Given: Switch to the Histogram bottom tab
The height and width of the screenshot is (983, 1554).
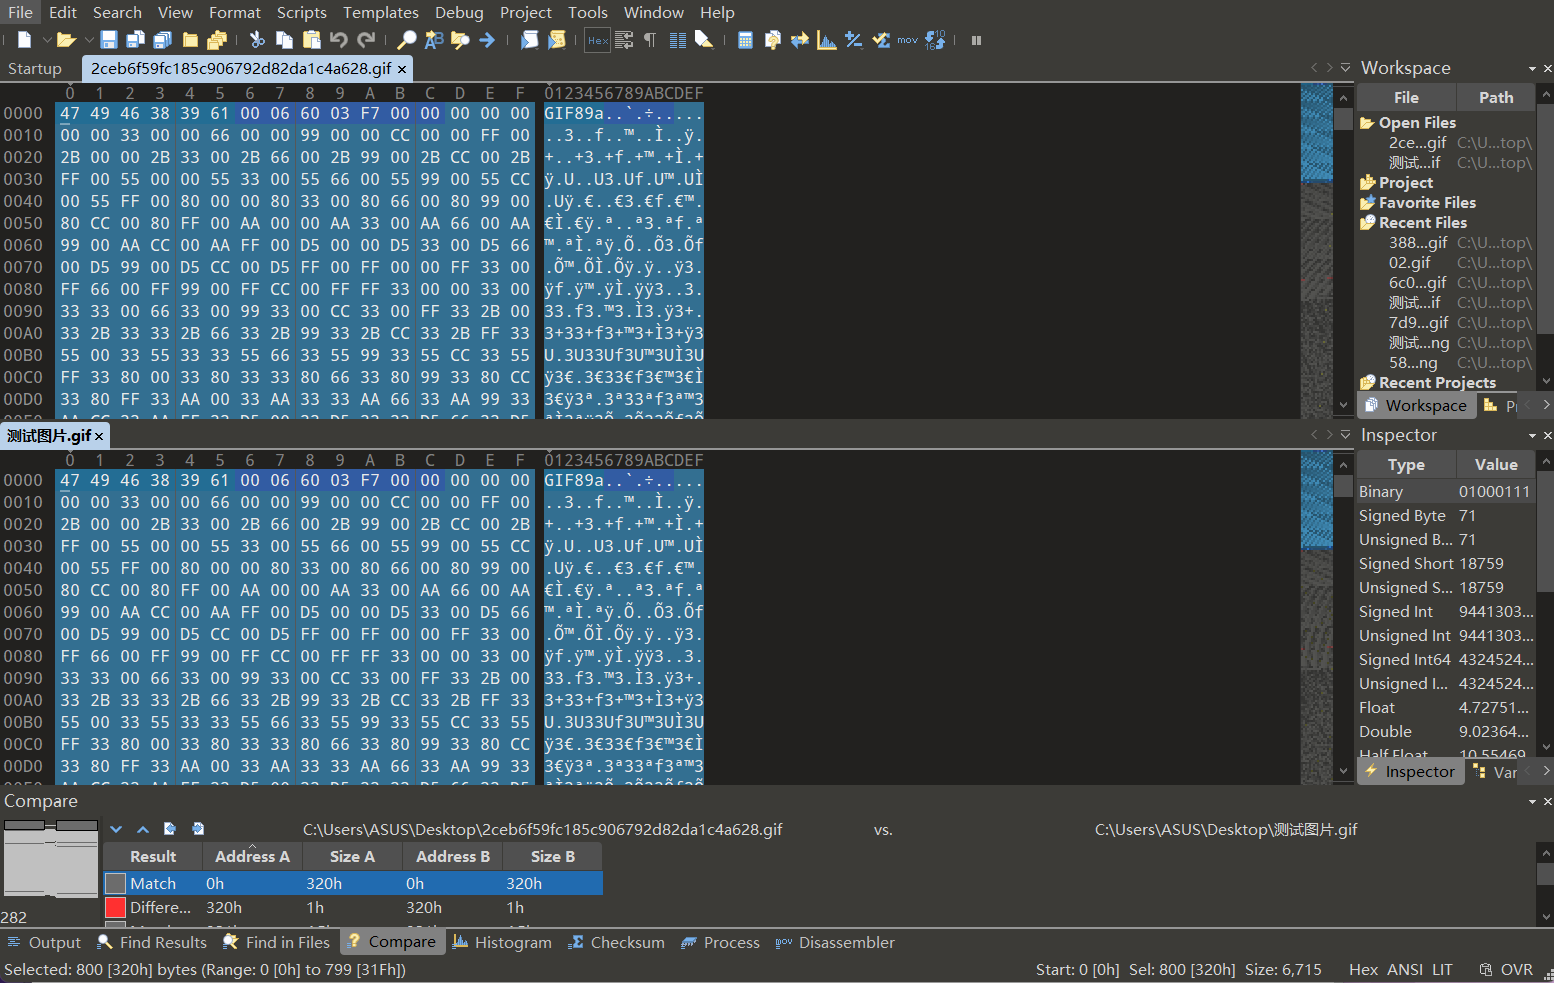Looking at the screenshot, I should click(502, 942).
